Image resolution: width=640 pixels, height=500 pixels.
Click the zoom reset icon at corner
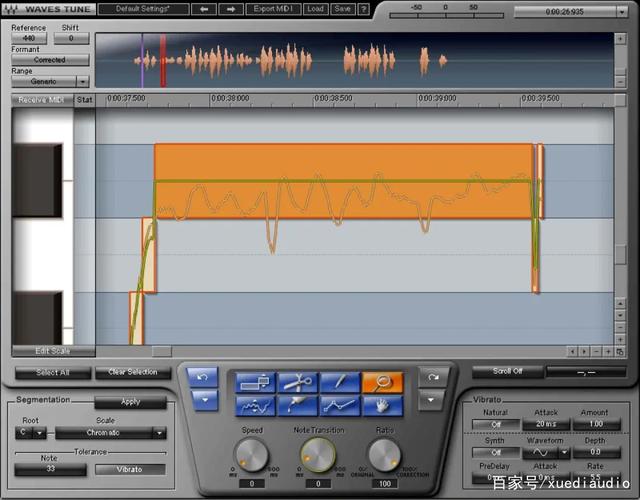(x=620, y=351)
